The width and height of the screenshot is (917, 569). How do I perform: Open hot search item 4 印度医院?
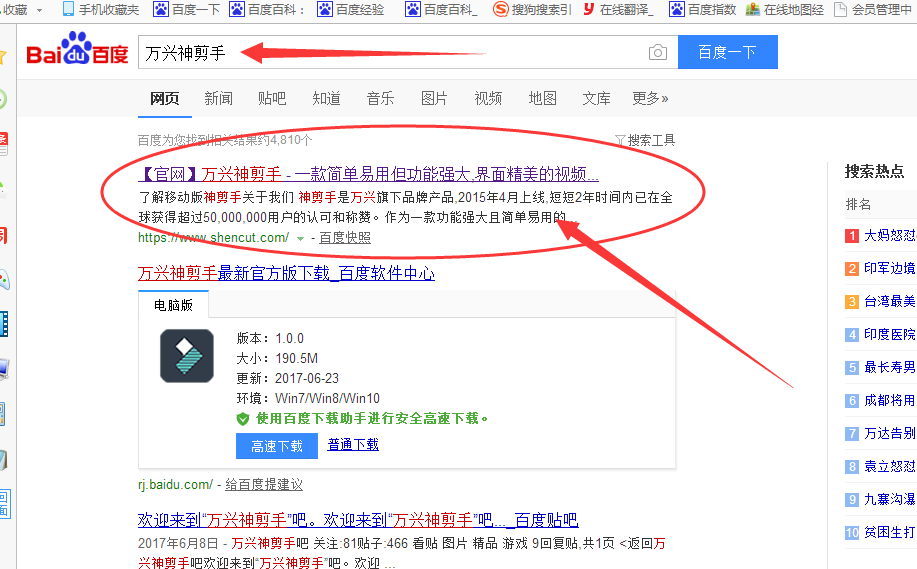[x=889, y=334]
